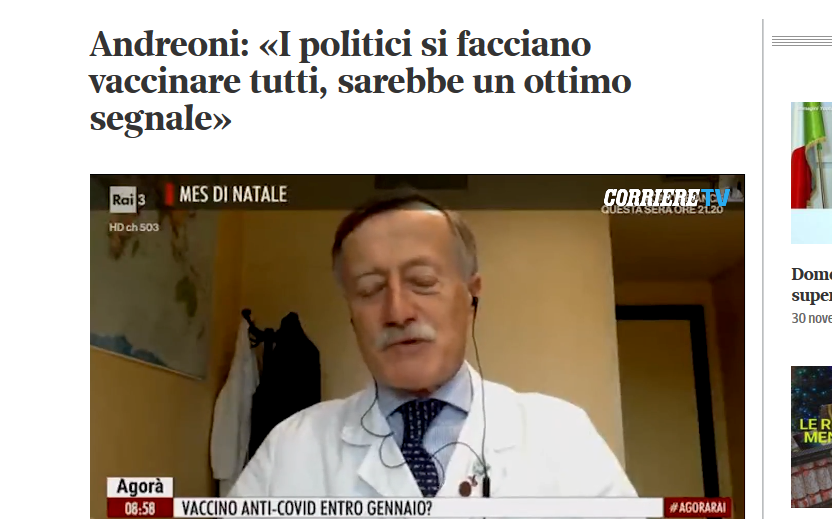Open sidebar article titled 'Dome... super'
The height and width of the screenshot is (519, 832).
pos(811,284)
